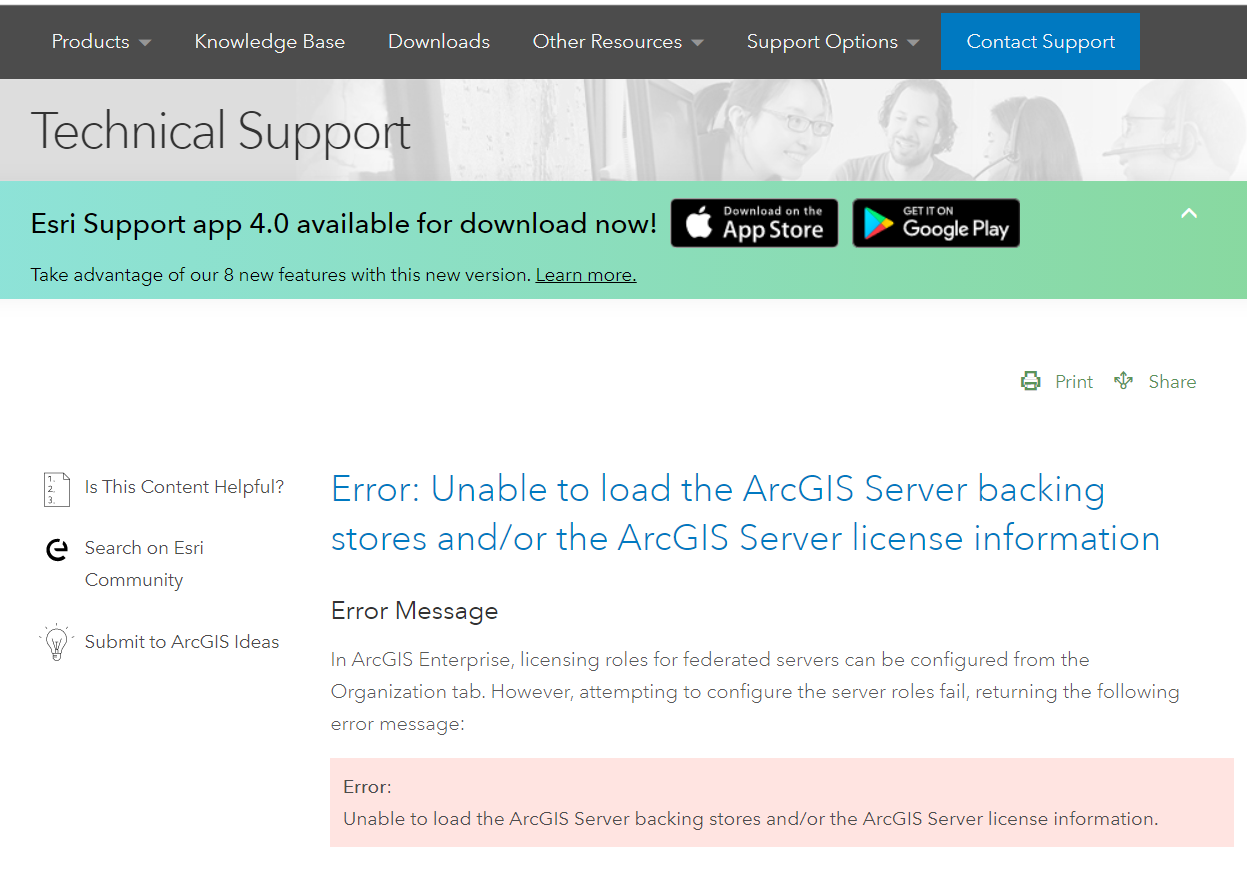
Task: Click the Other Resources caret arrow
Action: [x=697, y=43]
